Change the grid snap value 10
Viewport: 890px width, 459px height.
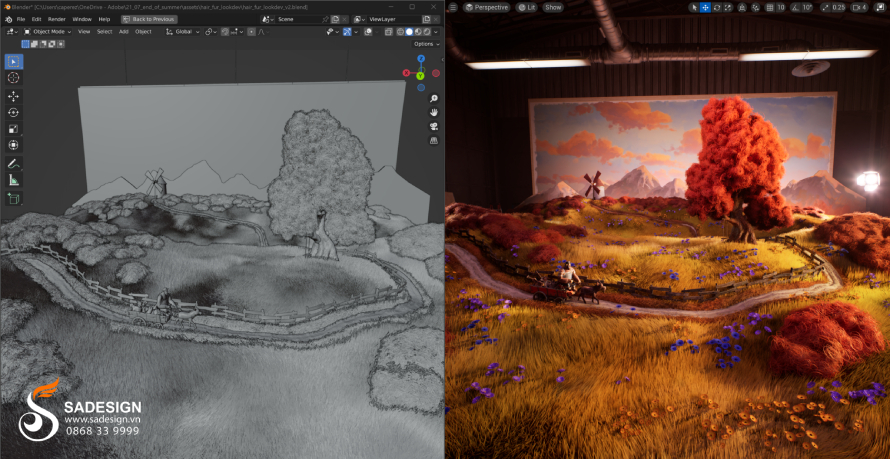tap(781, 7)
